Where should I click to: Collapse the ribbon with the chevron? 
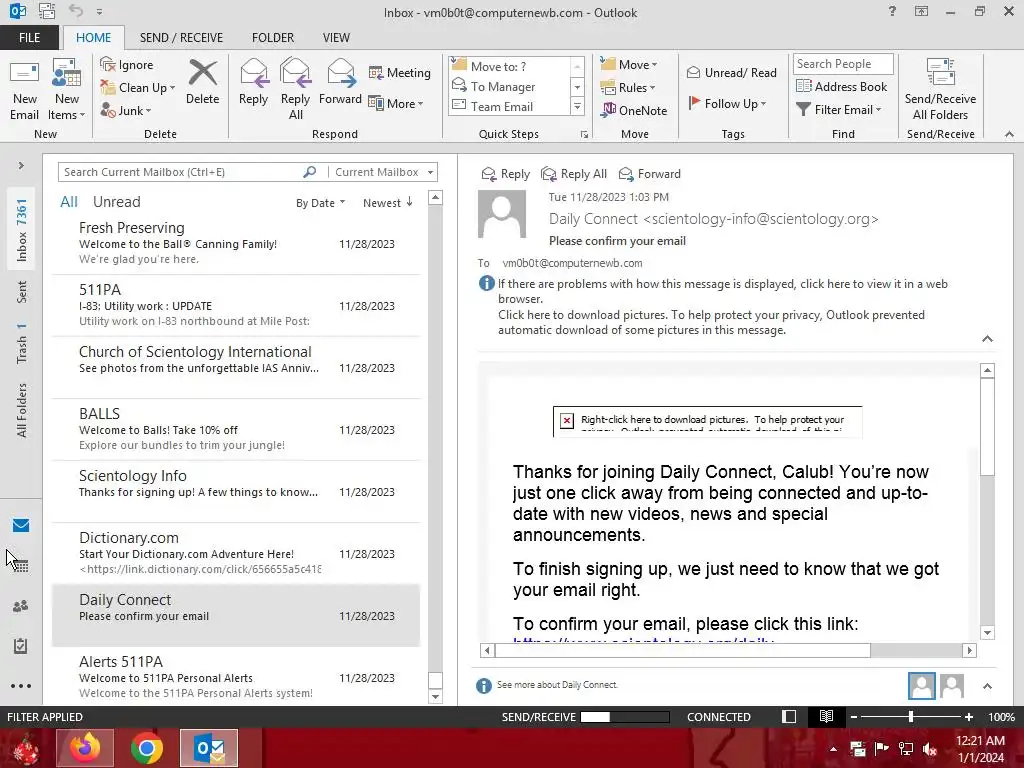coord(1009,134)
